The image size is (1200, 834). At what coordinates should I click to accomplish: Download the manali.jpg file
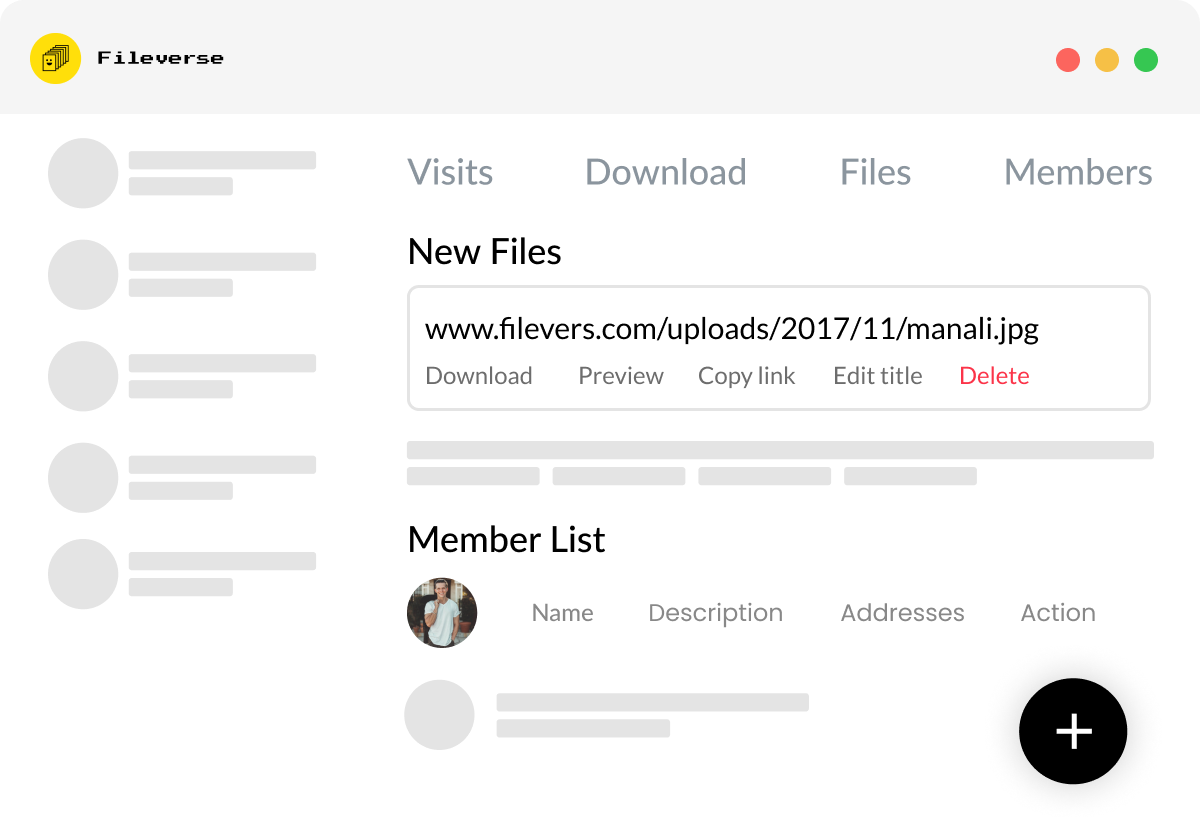(479, 376)
